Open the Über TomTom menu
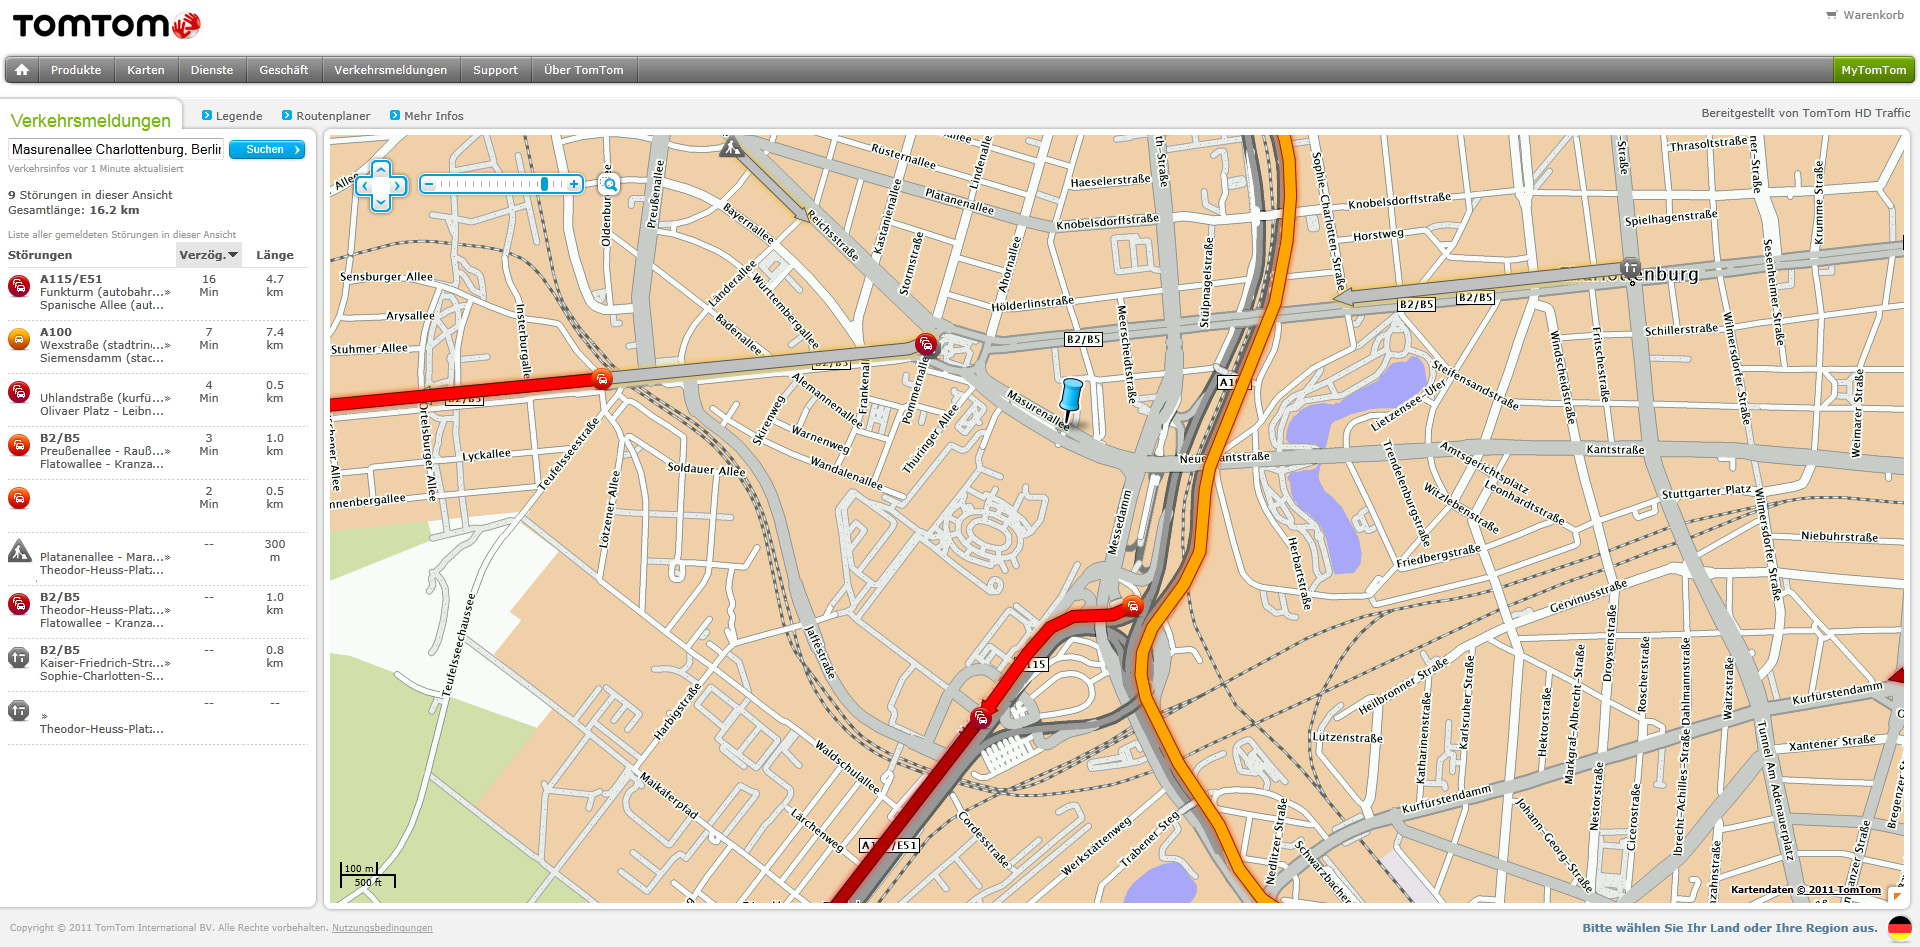 (x=584, y=70)
